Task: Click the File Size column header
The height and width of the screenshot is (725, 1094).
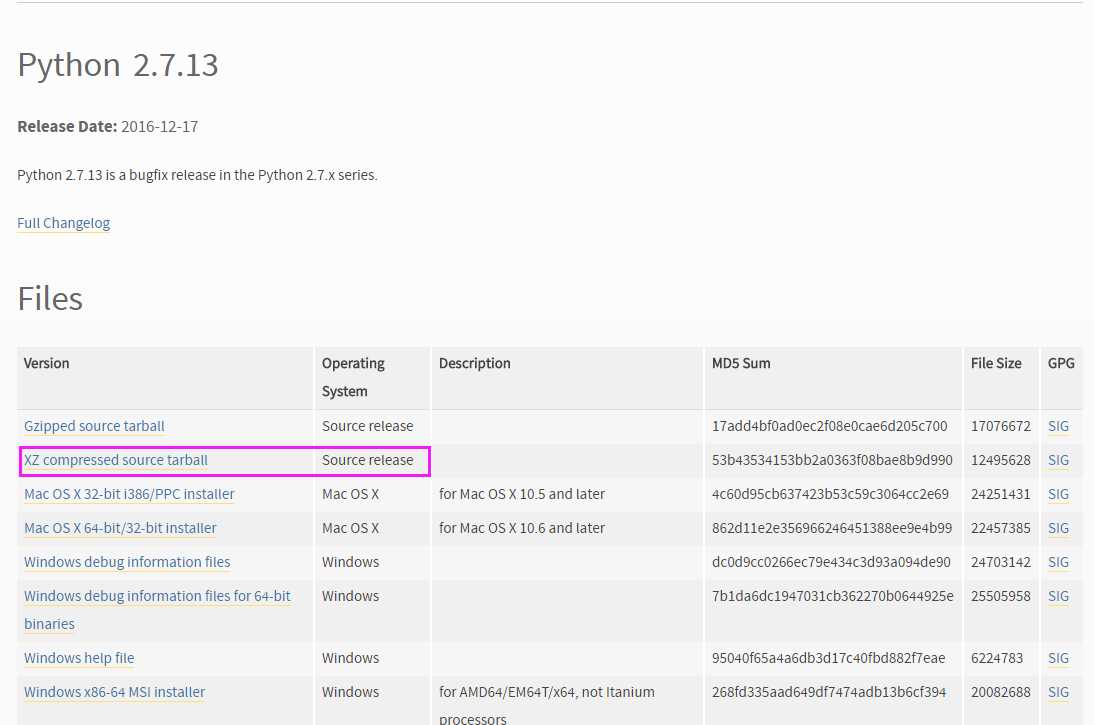Action: point(996,364)
